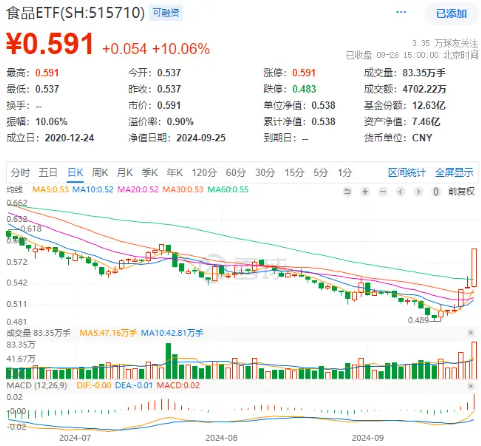
Task: Zoom out chart with minus icon
Action: click(383, 192)
